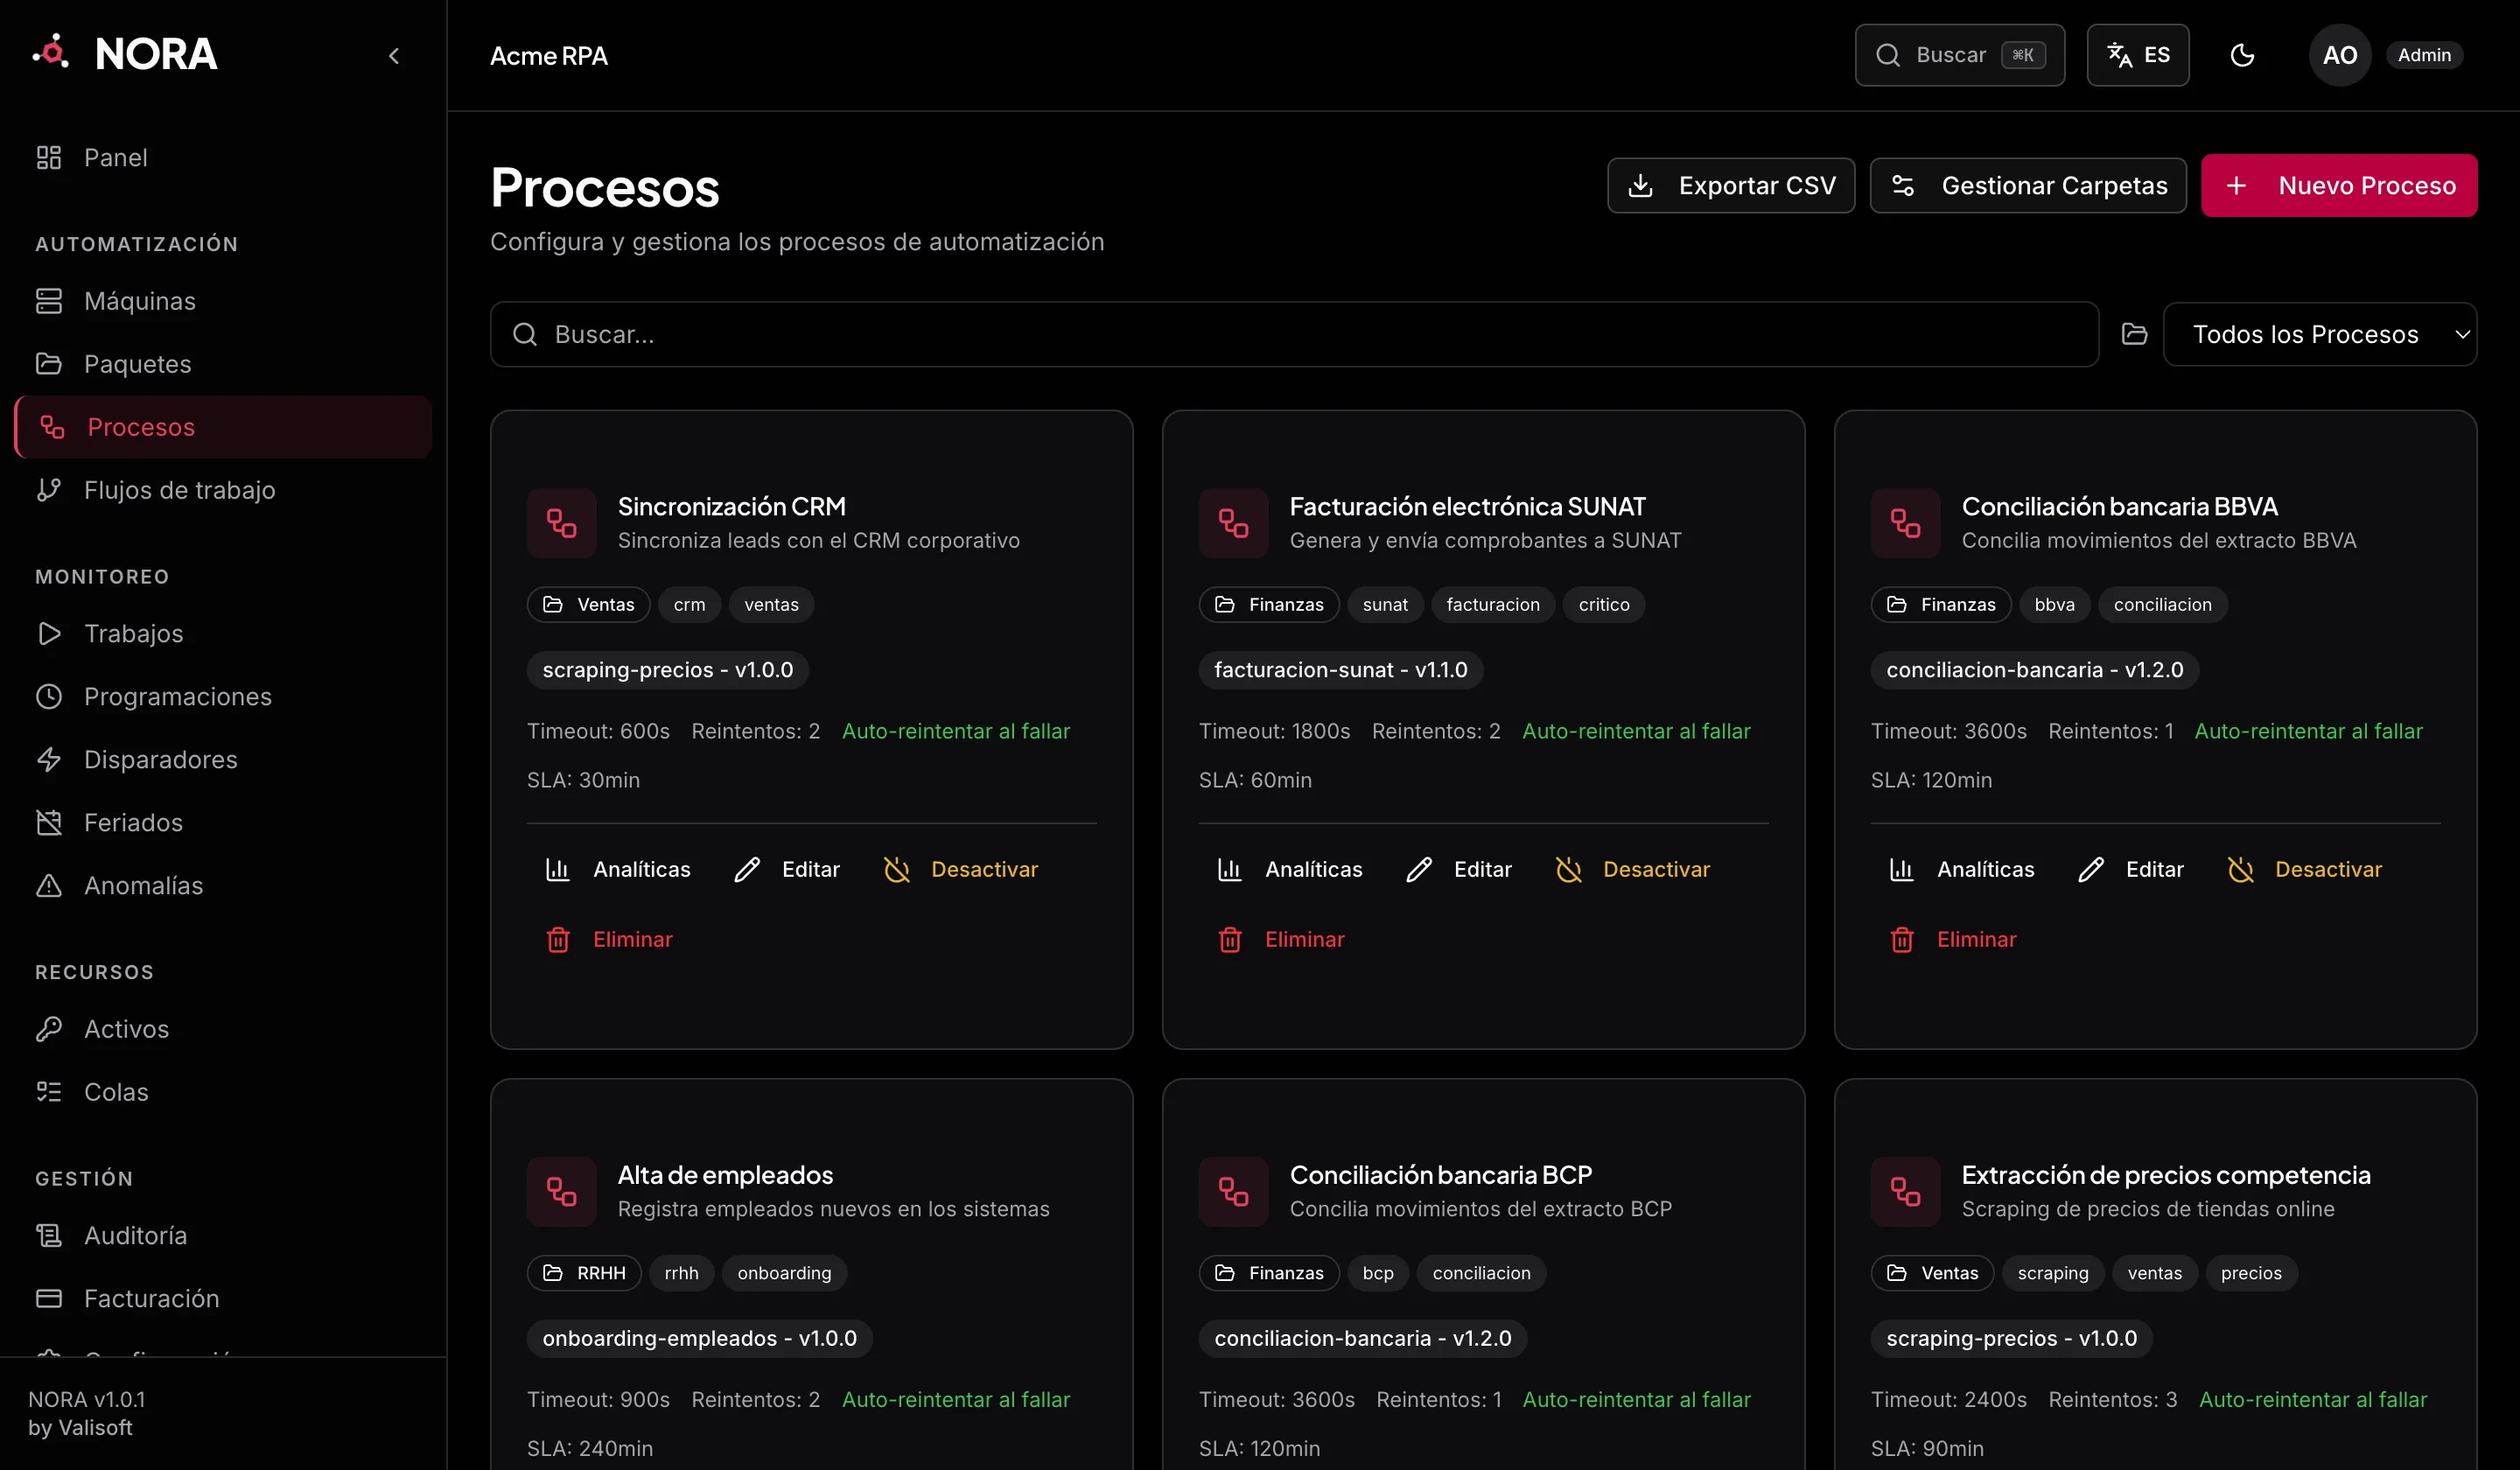Screen dimensions: 2520x1470
Task: Open Gestionar Carpetas
Action: (2027, 185)
